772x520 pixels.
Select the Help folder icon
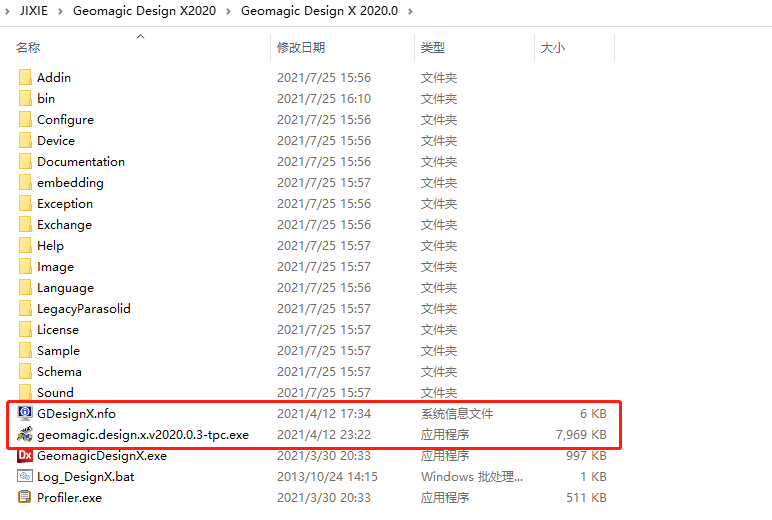click(25, 246)
